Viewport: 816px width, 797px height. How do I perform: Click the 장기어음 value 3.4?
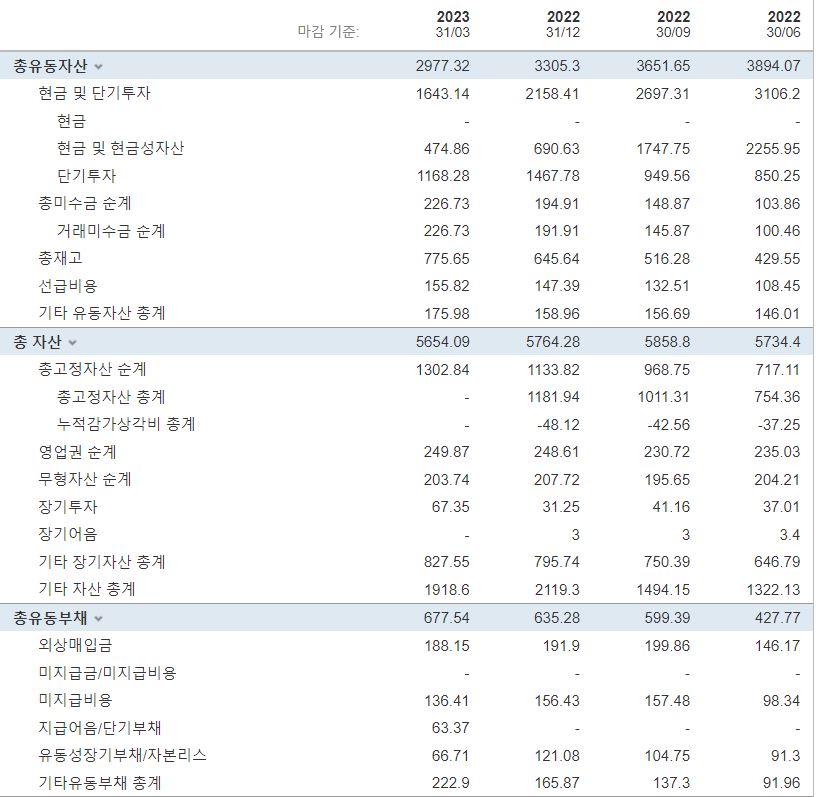click(790, 535)
